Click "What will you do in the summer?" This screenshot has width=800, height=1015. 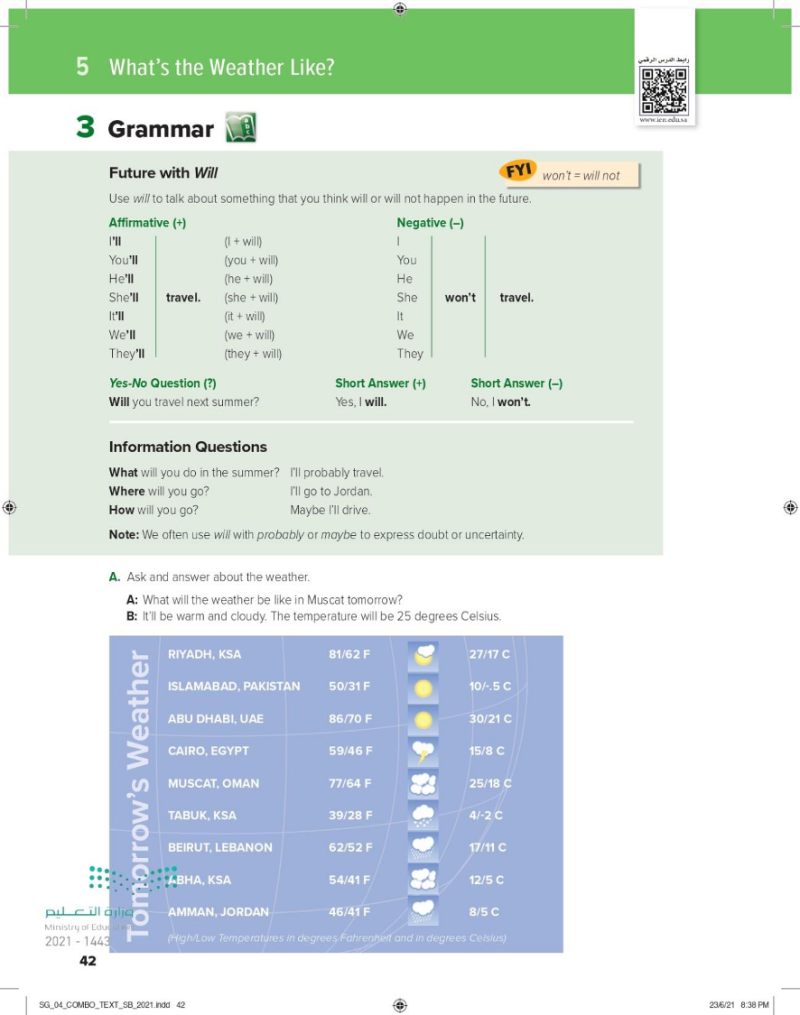tap(194, 473)
